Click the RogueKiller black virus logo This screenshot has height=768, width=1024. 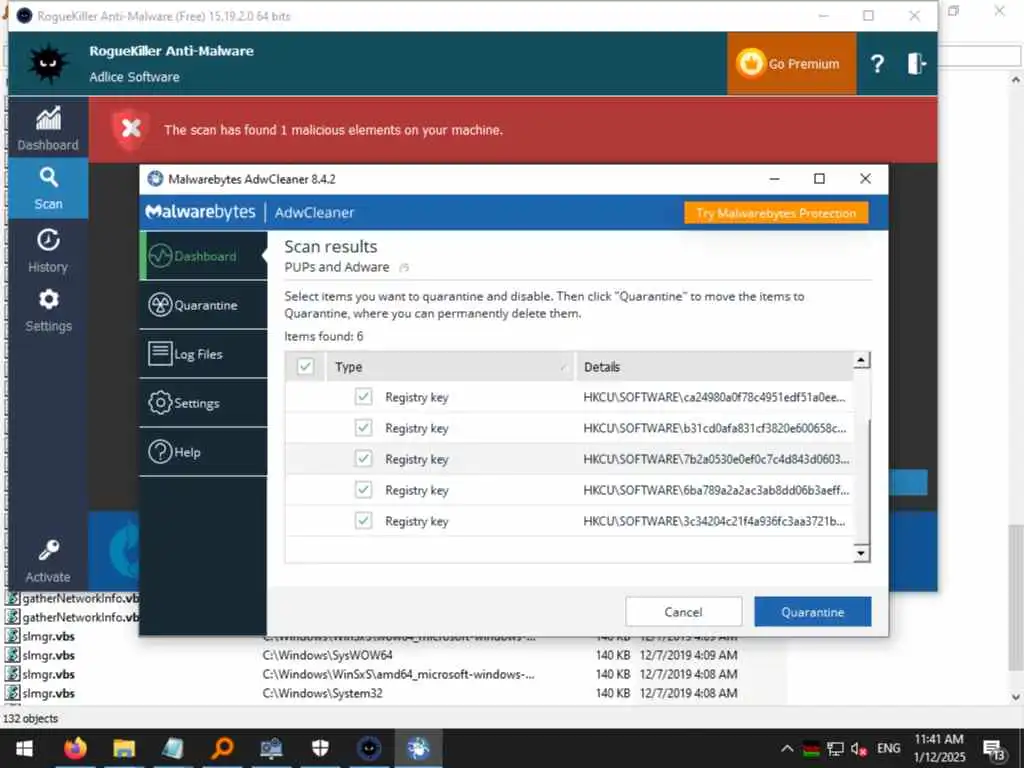pos(48,63)
